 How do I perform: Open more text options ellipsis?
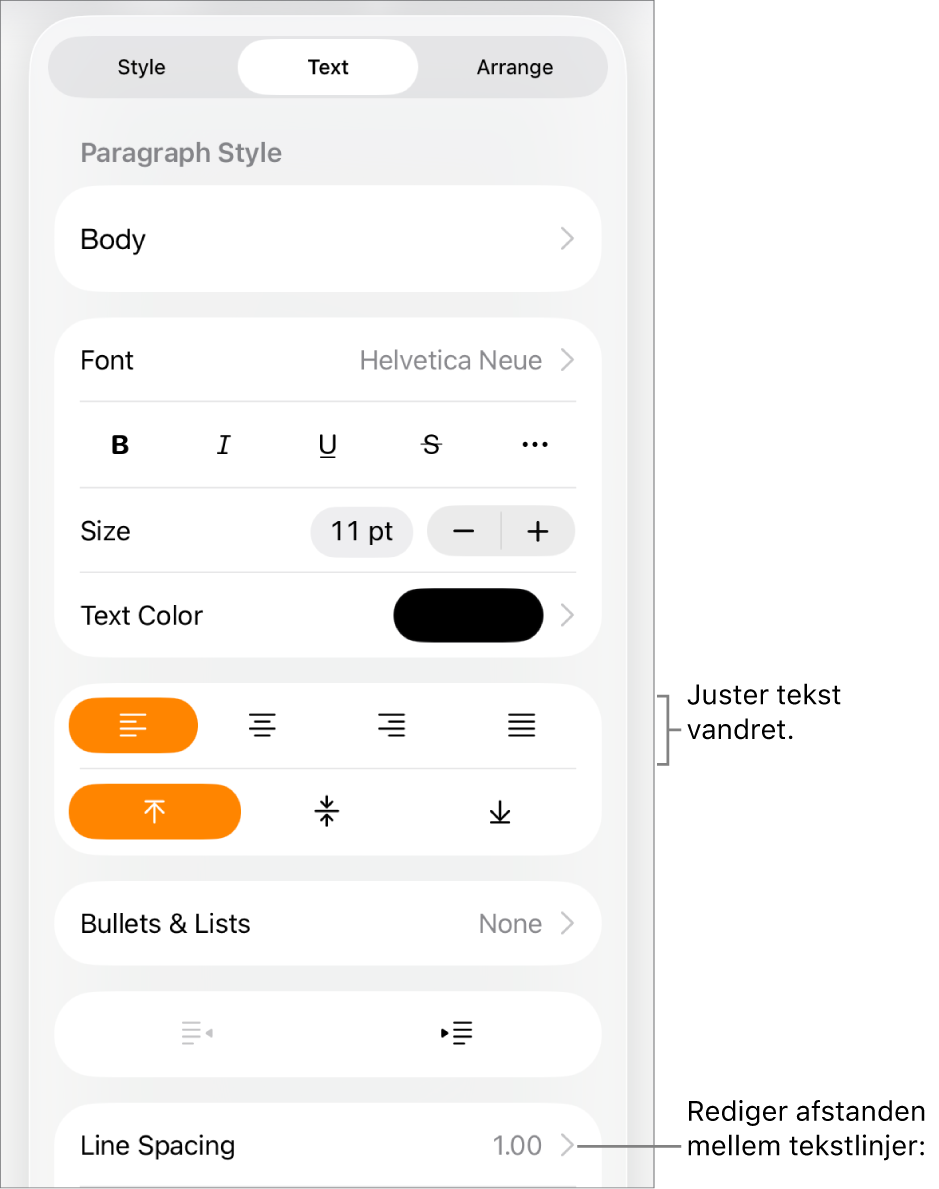(x=535, y=445)
